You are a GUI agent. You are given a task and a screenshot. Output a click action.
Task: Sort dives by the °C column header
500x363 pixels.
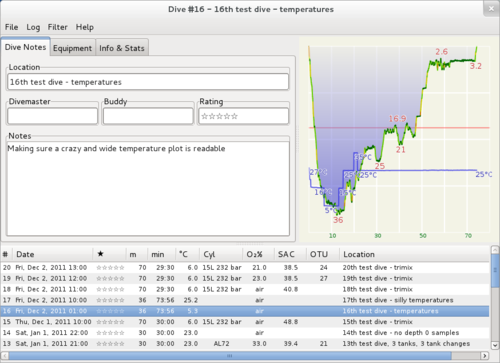click(187, 254)
